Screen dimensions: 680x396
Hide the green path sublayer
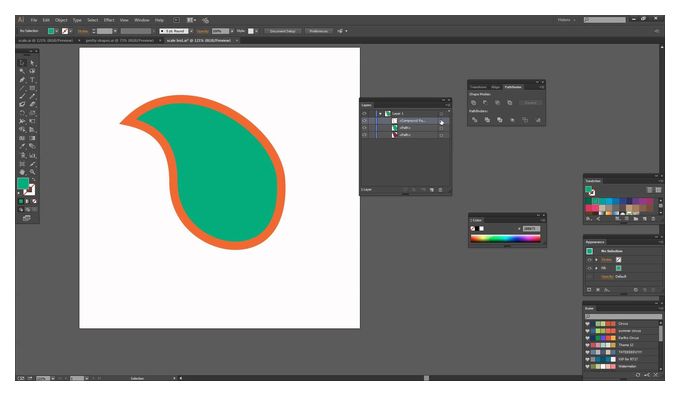pos(364,128)
